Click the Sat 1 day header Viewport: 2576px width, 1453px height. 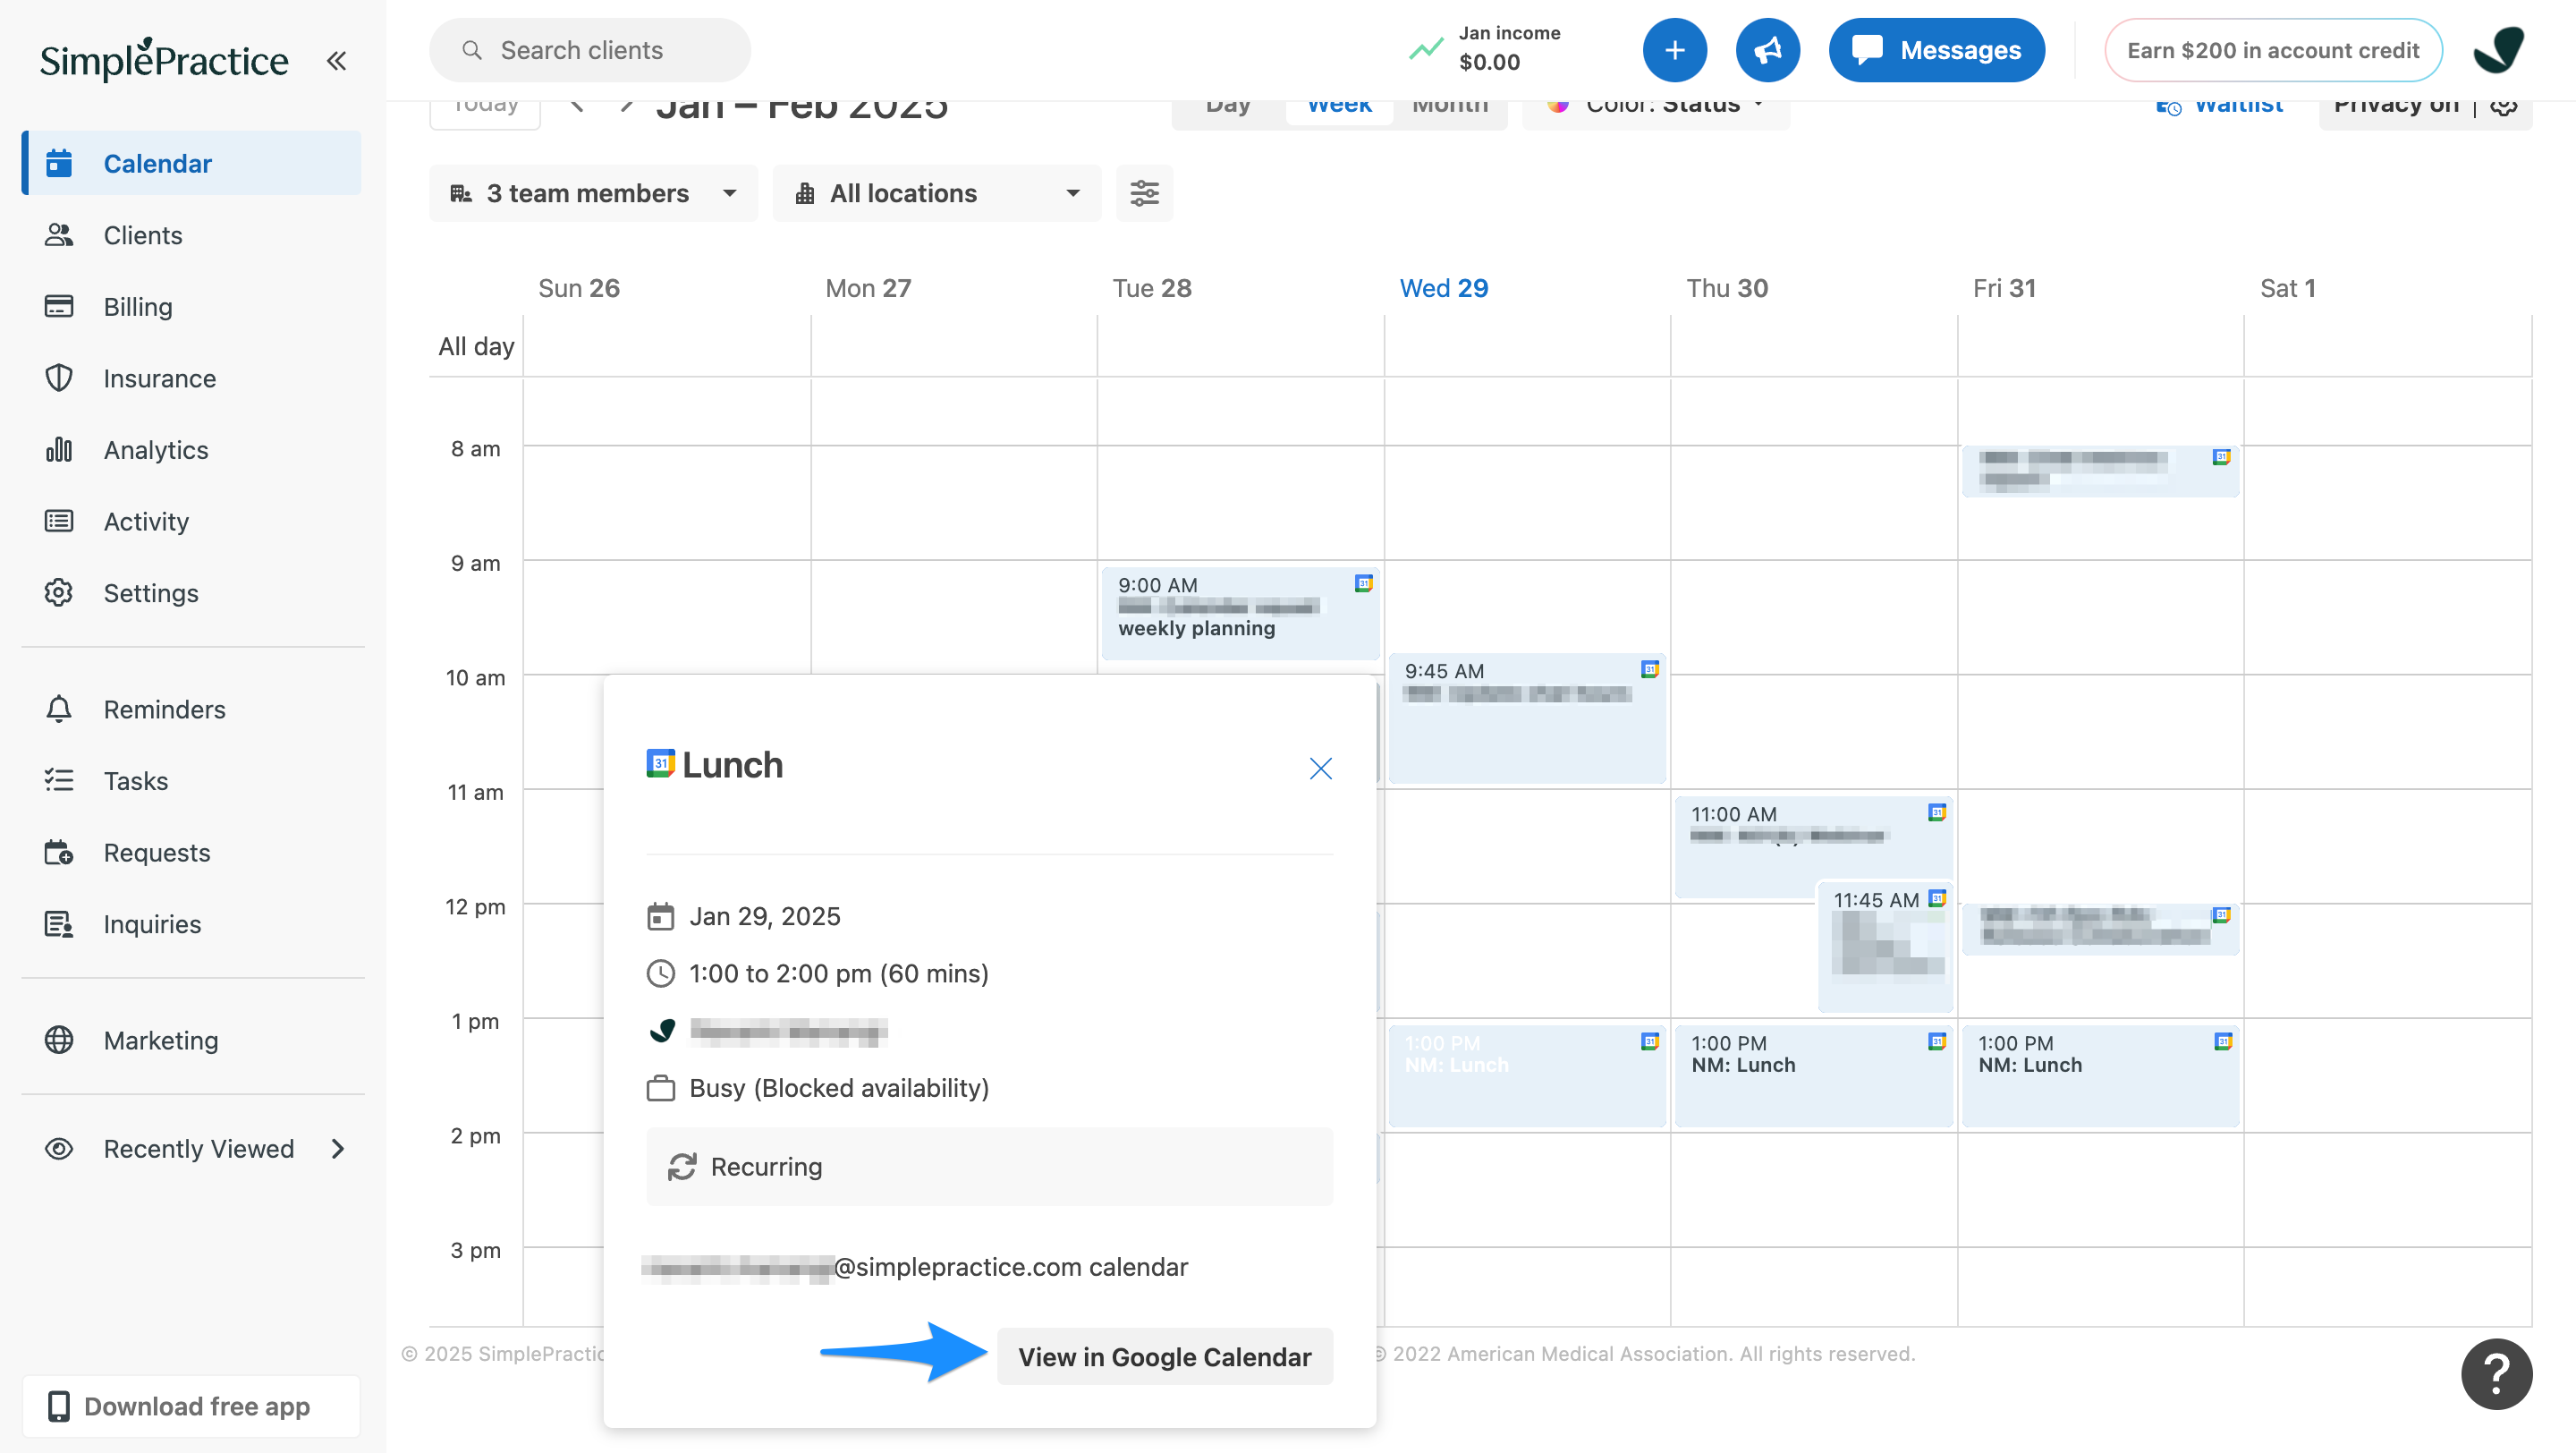(x=2288, y=288)
